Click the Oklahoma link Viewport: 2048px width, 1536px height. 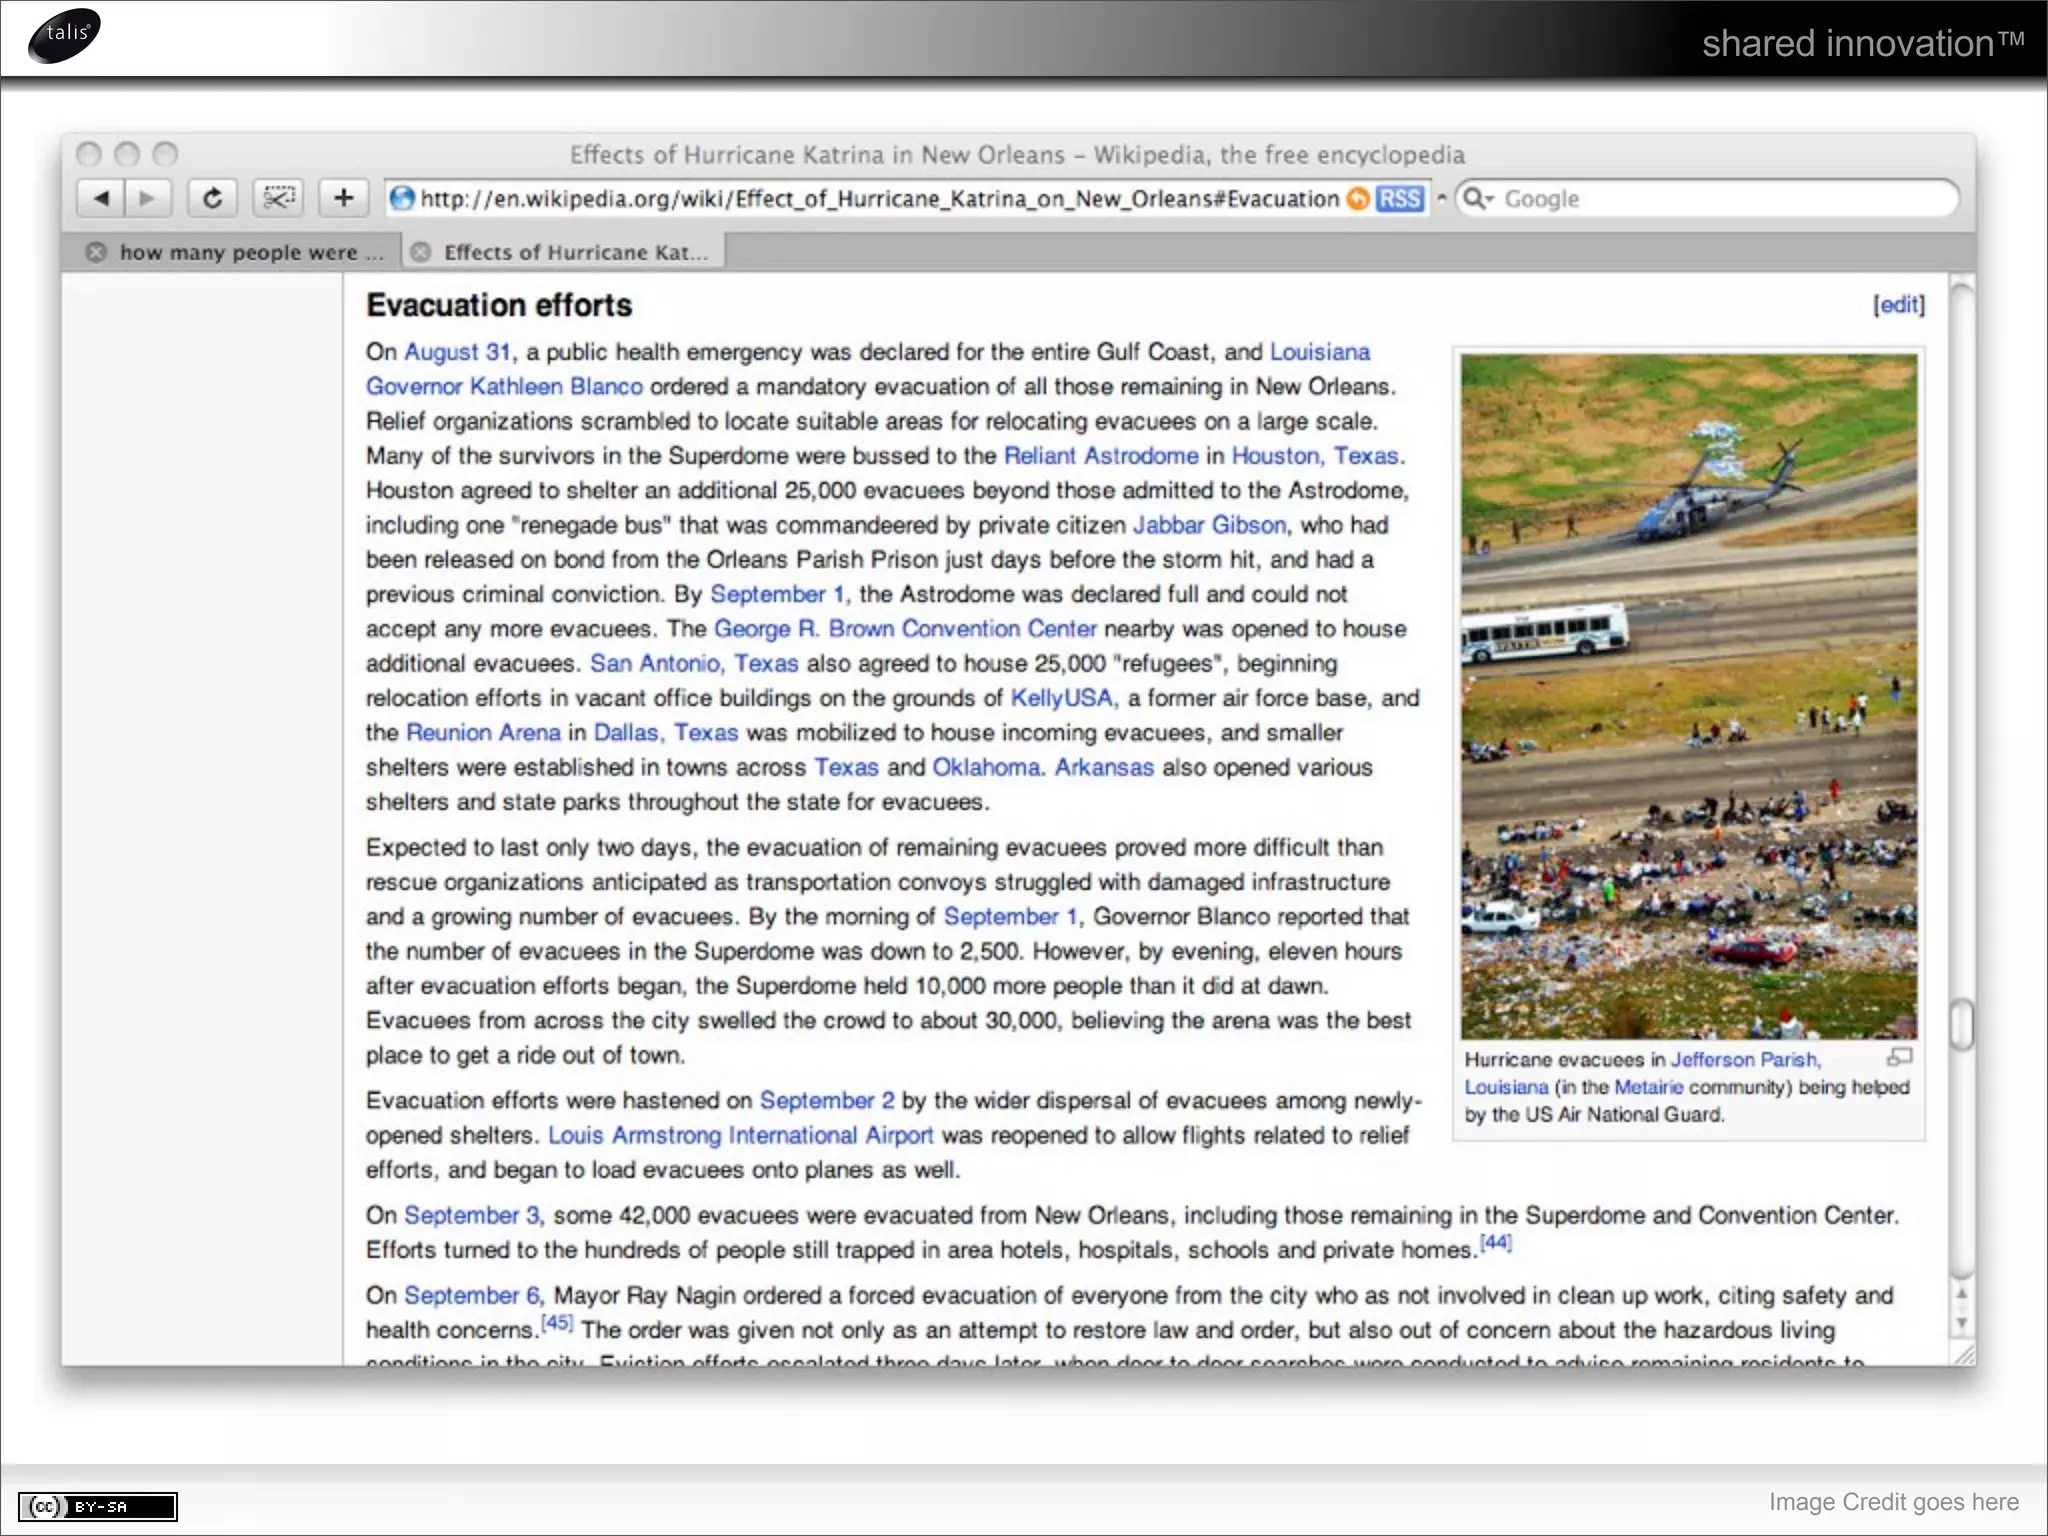point(986,767)
